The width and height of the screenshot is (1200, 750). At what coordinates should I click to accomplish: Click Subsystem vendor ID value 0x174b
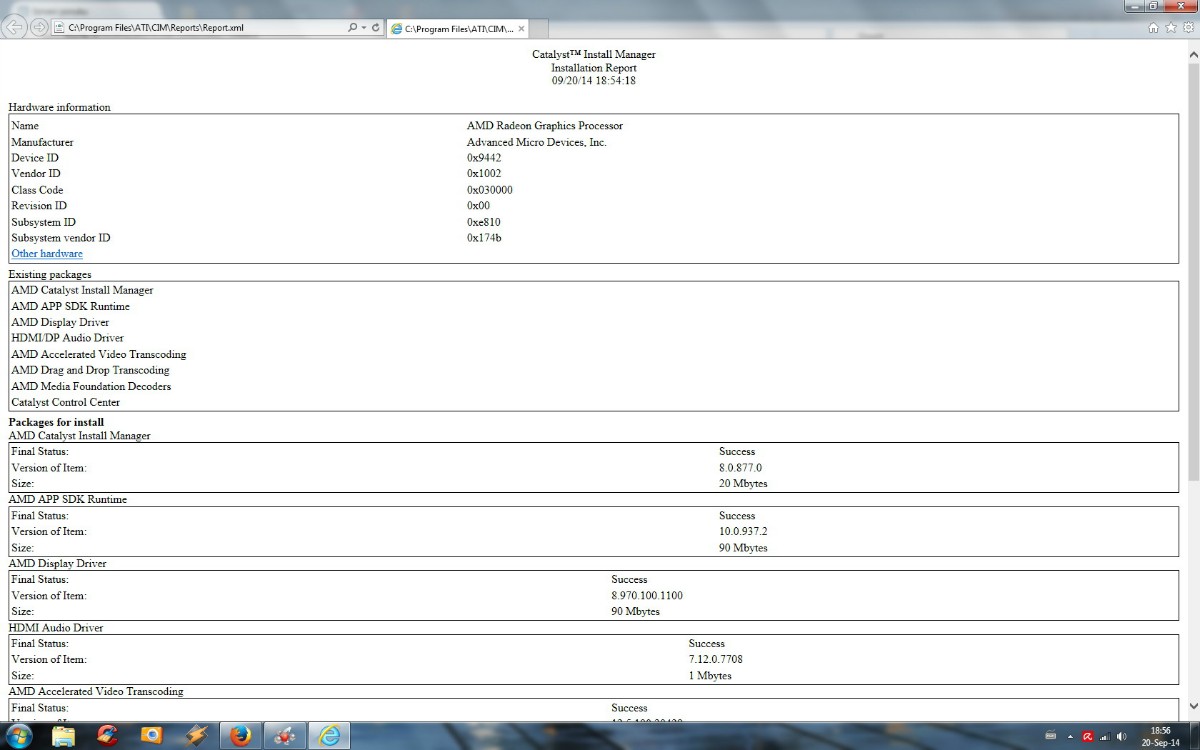pos(484,238)
